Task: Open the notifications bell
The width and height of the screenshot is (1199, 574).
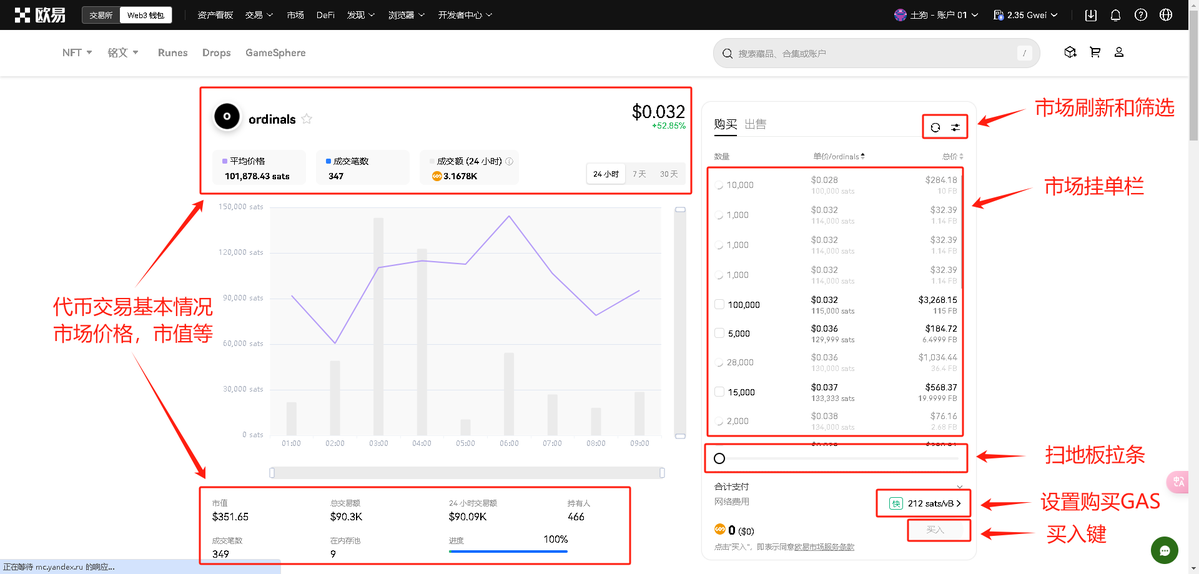Action: [x=1115, y=15]
